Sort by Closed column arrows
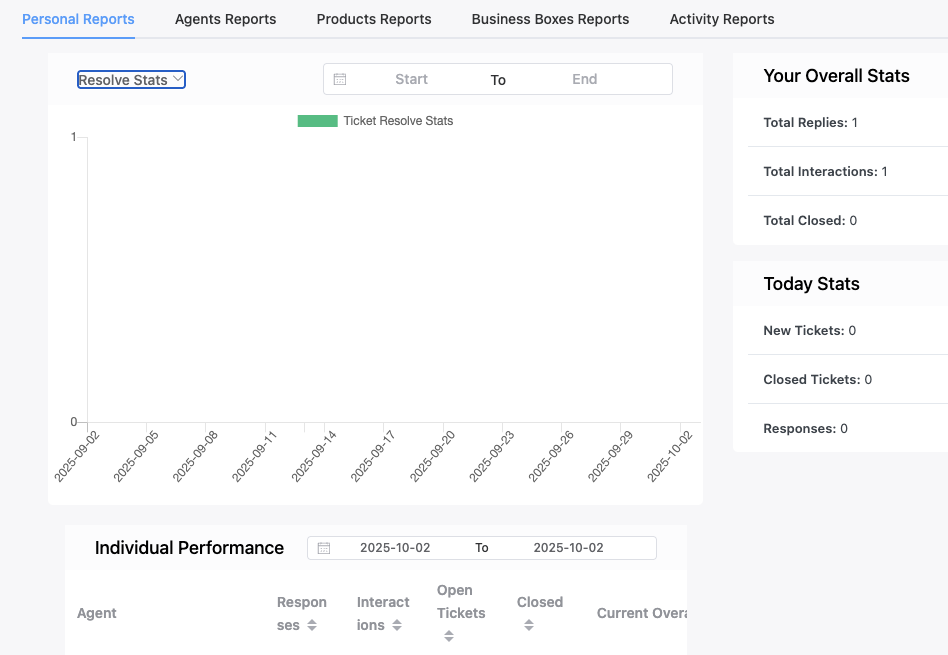The height and width of the screenshot is (655, 948). [529, 625]
